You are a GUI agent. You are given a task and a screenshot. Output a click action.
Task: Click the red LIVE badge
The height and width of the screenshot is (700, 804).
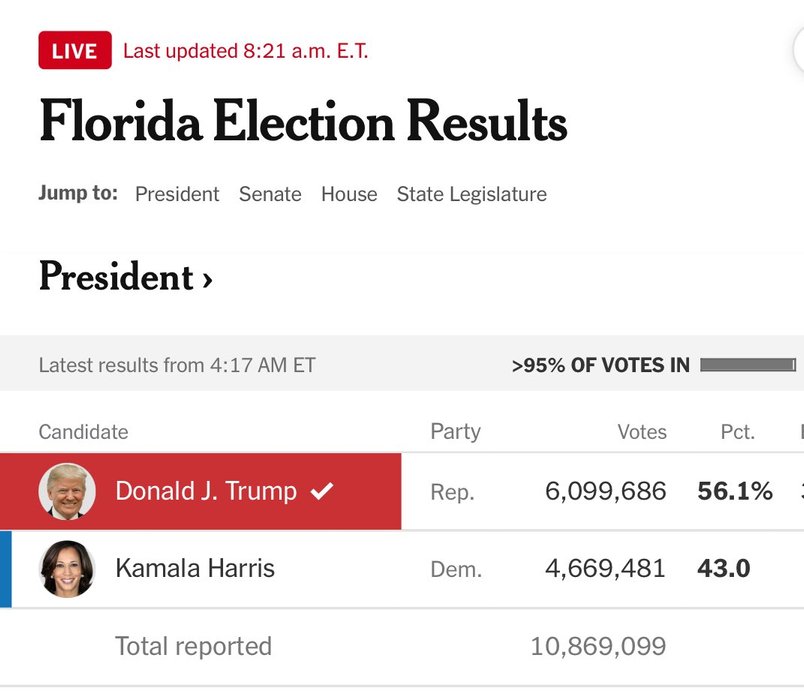coord(75,51)
